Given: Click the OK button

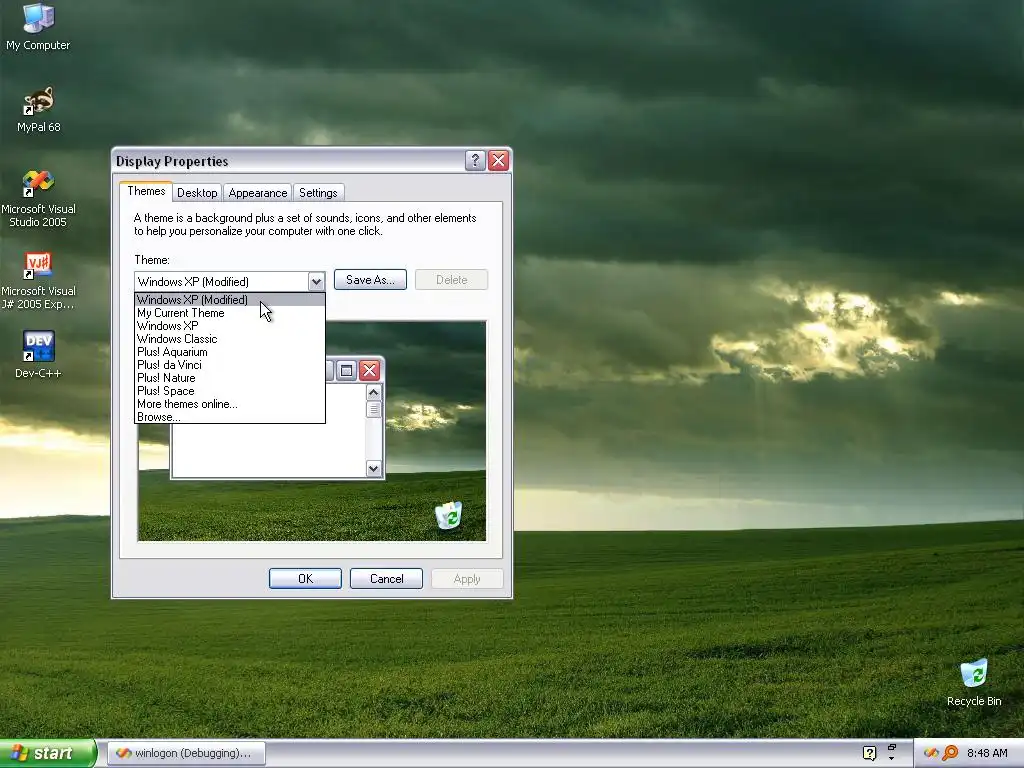Looking at the screenshot, I should (305, 579).
